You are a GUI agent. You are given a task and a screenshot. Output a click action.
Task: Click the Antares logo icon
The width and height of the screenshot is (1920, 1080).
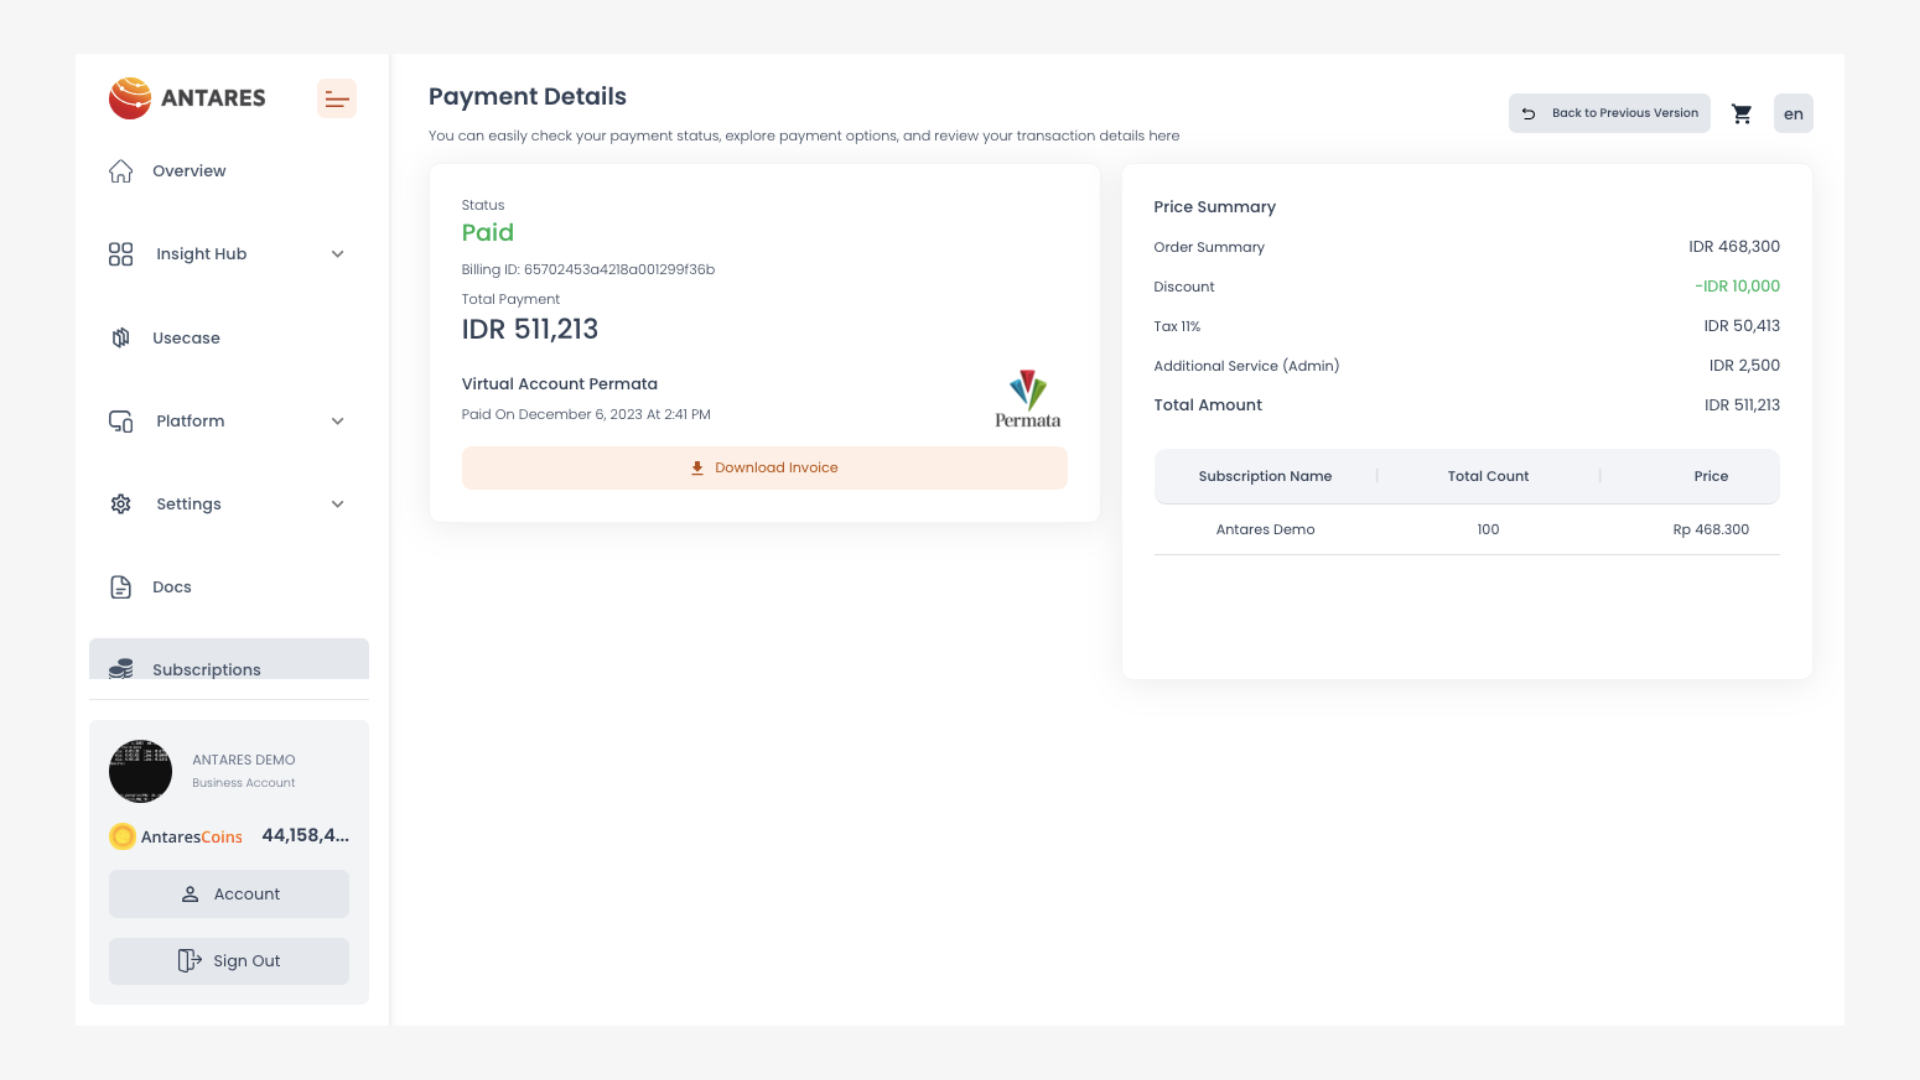pyautogui.click(x=130, y=98)
